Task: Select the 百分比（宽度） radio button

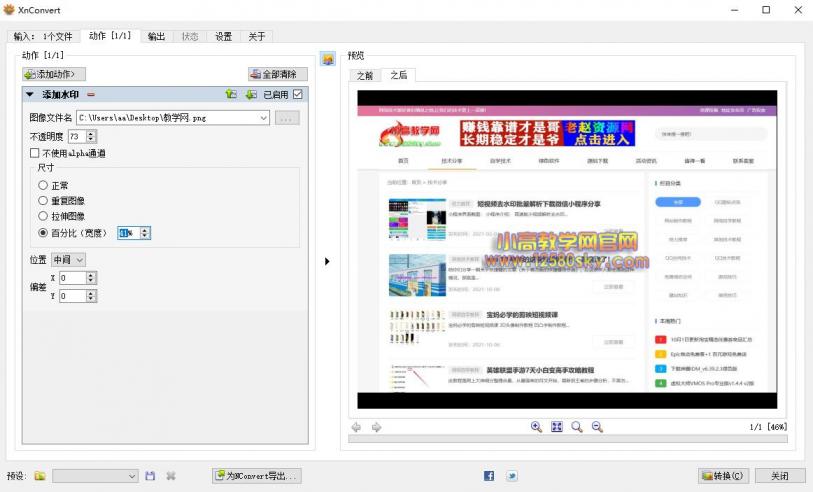Action: [43, 233]
